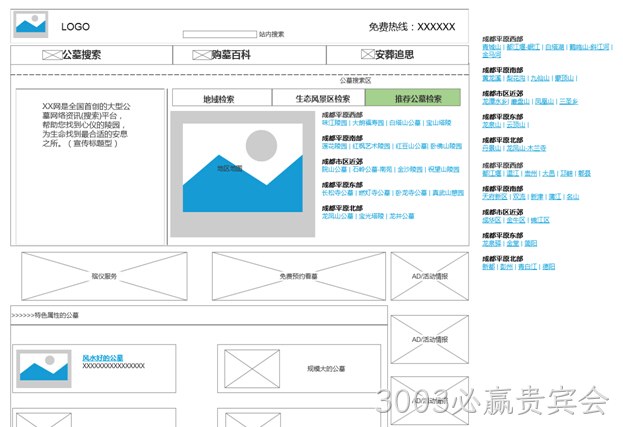Open the 青白江 region link
Viewport: 623px width, 427px height.
tap(528, 267)
